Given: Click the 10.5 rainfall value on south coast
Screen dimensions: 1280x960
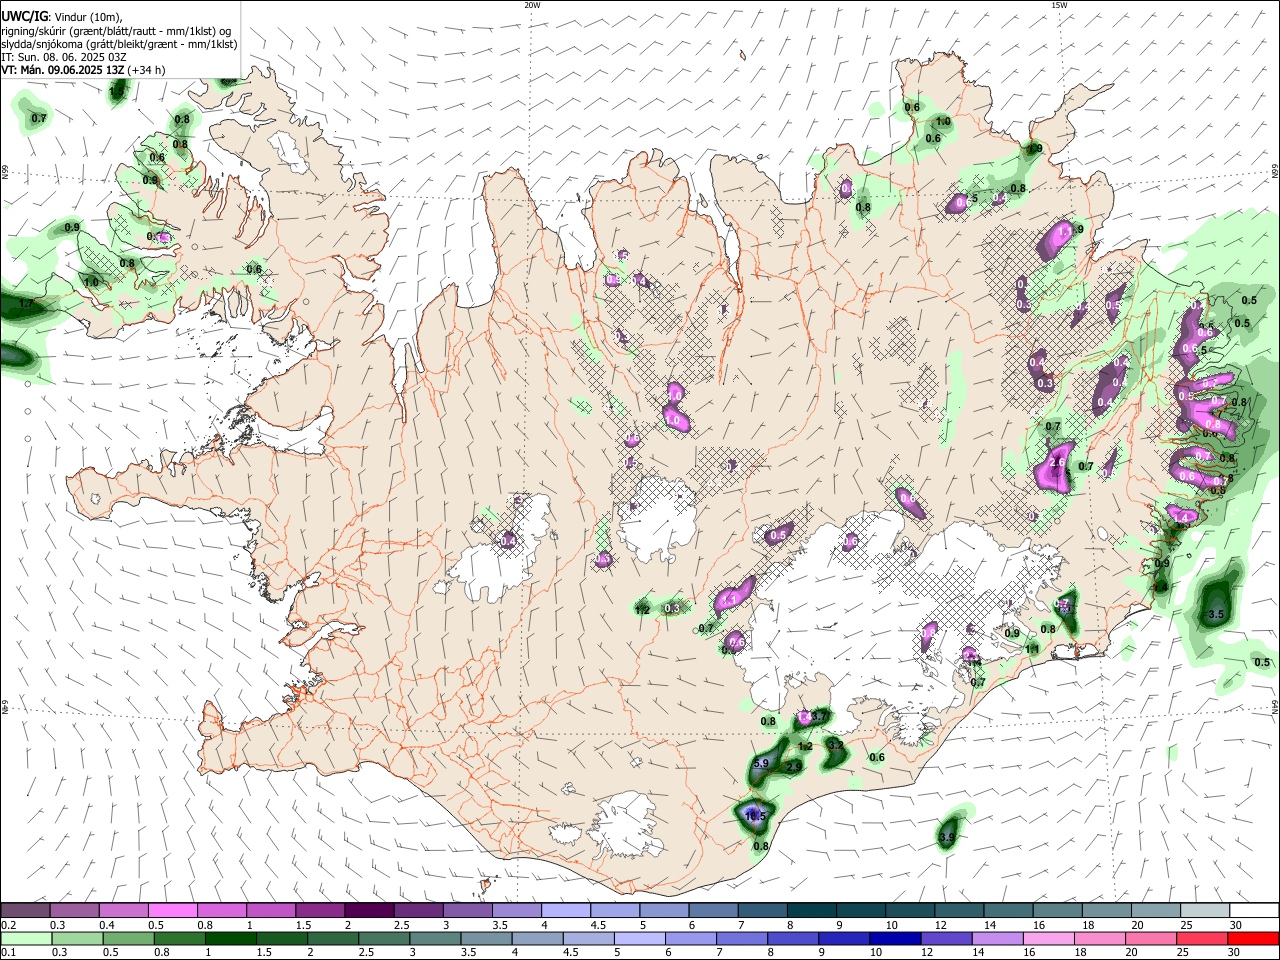Looking at the screenshot, I should 755,817.
